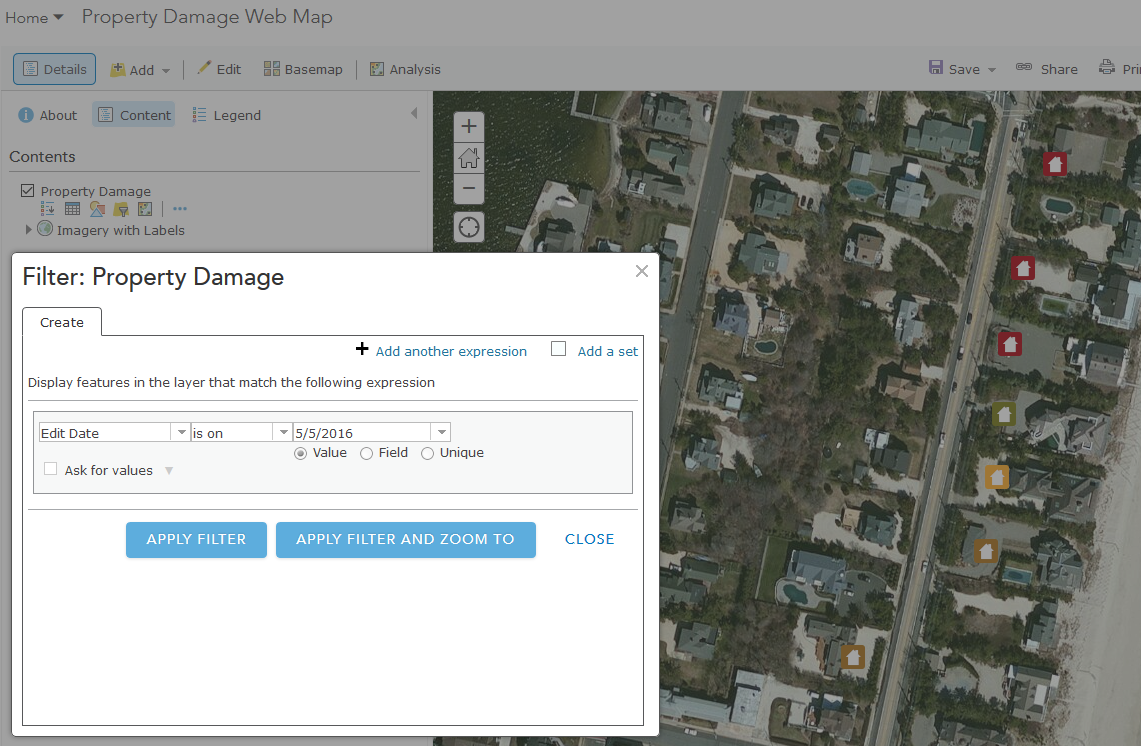
Task: Click the Imagery with Labels layer name
Action: click(x=121, y=230)
